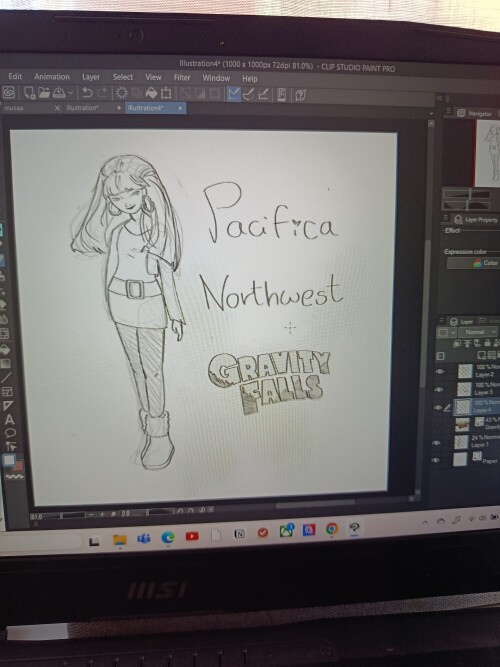Image resolution: width=500 pixels, height=667 pixels.
Task: Select the Fill bucket tool in toolbox
Action: [5, 350]
